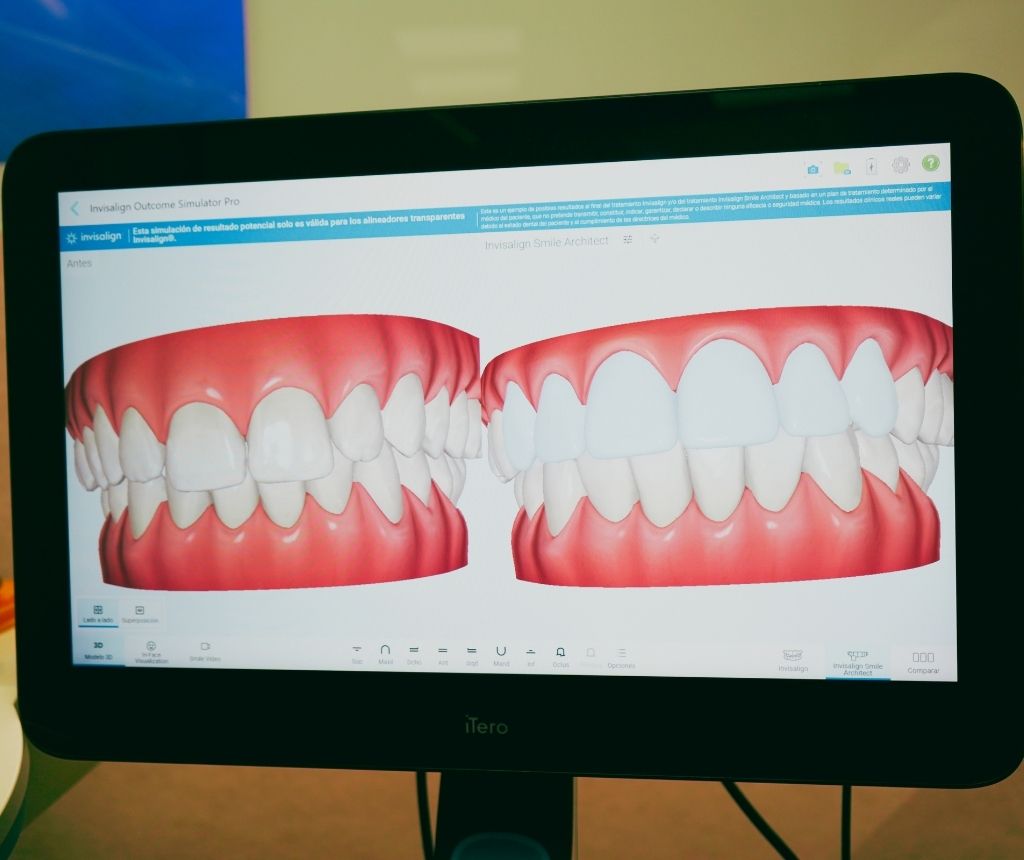Select the Izqd left-side view icon

pyautogui.click(x=472, y=656)
